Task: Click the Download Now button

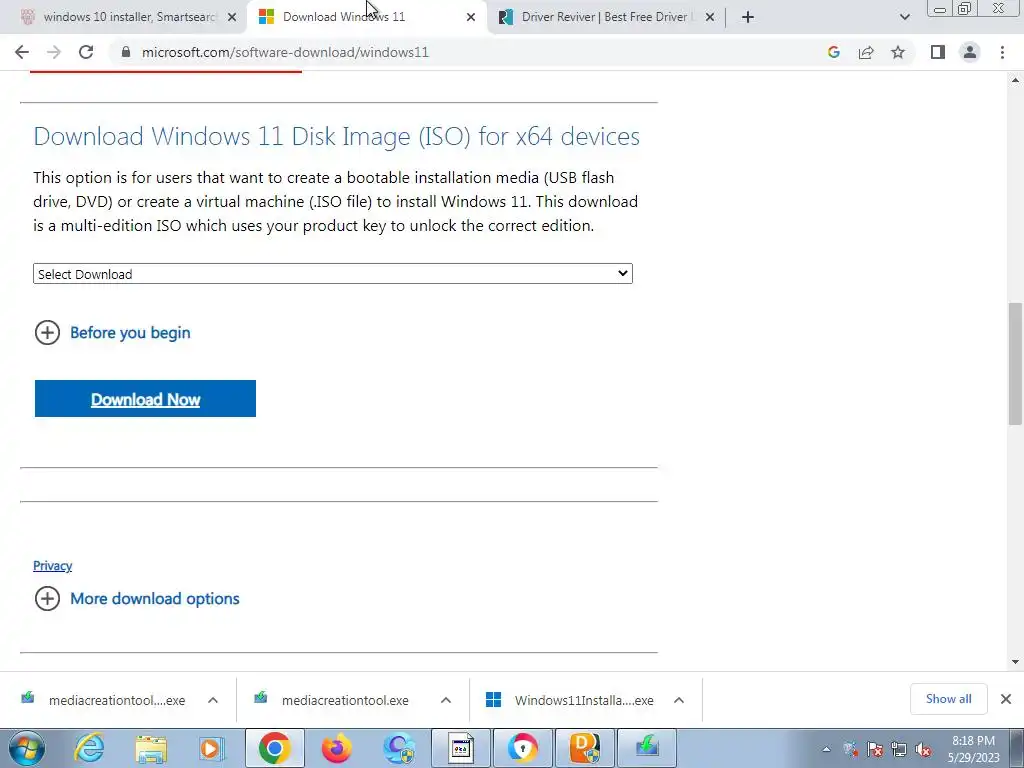Action: (x=145, y=398)
